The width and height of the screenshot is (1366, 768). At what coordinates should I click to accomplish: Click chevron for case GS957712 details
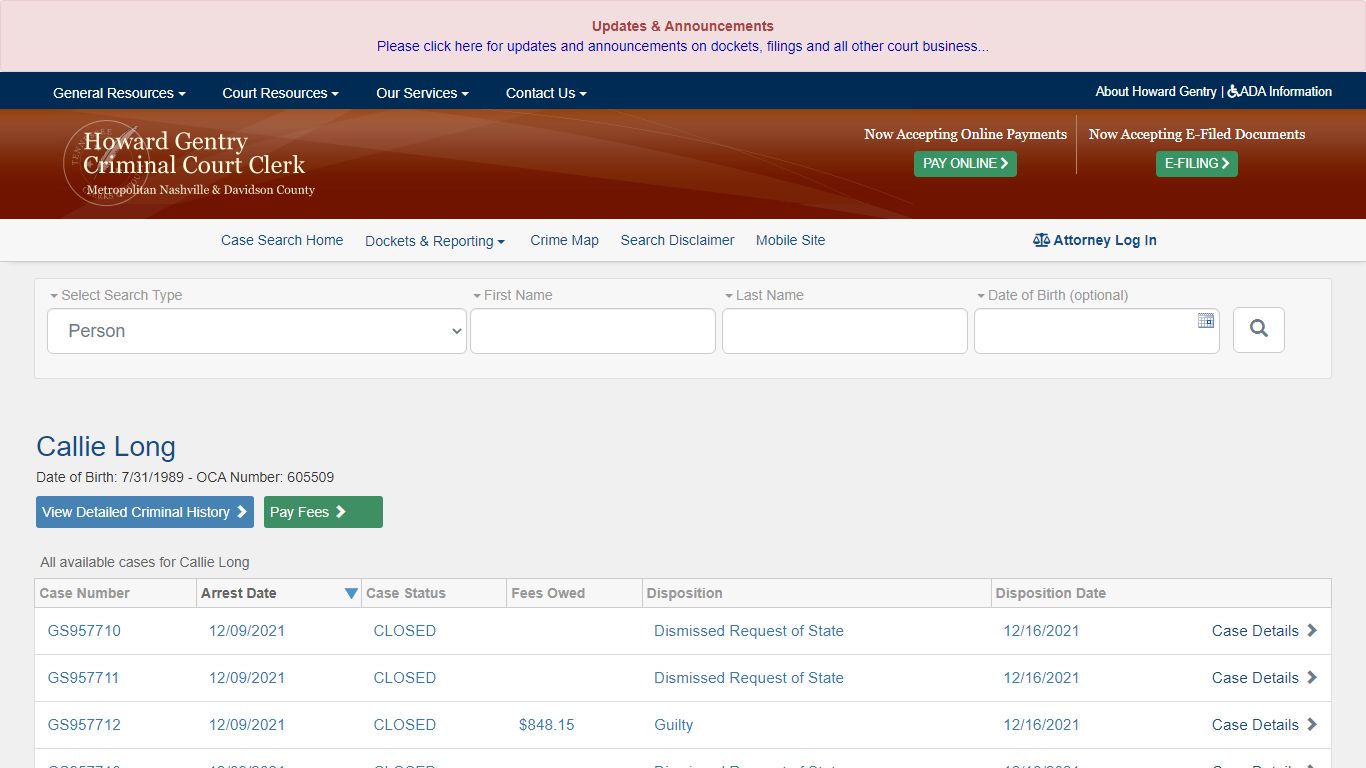[x=1312, y=724]
